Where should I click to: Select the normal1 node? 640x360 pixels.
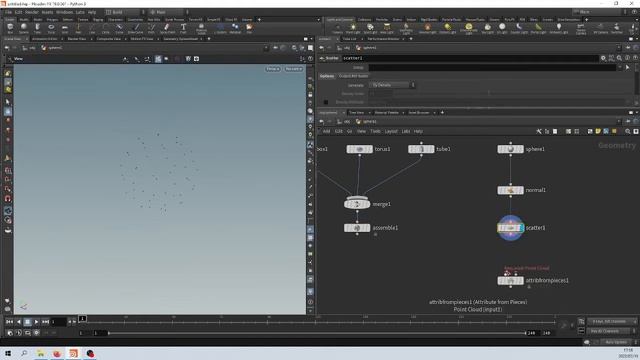pyautogui.click(x=511, y=190)
